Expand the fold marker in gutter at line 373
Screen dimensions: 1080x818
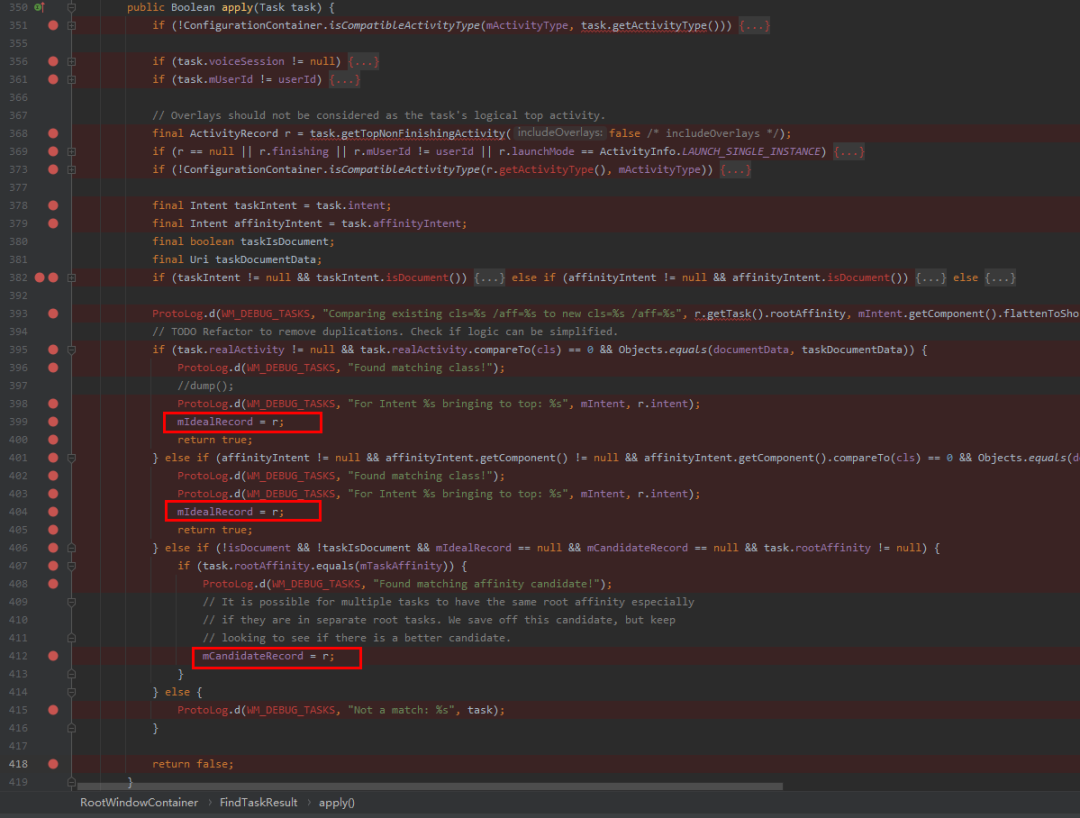coord(71,169)
